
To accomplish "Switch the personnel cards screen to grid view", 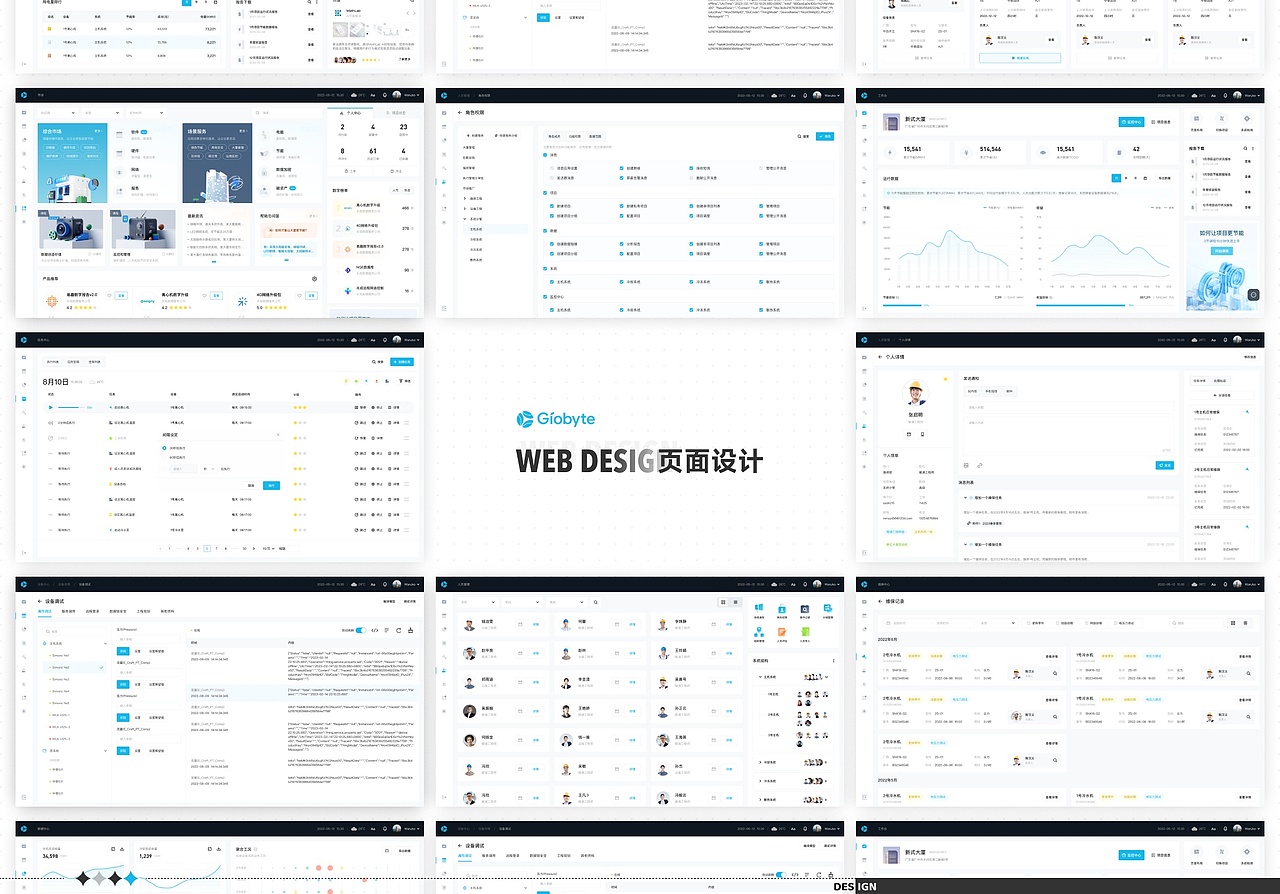I will click(723, 602).
